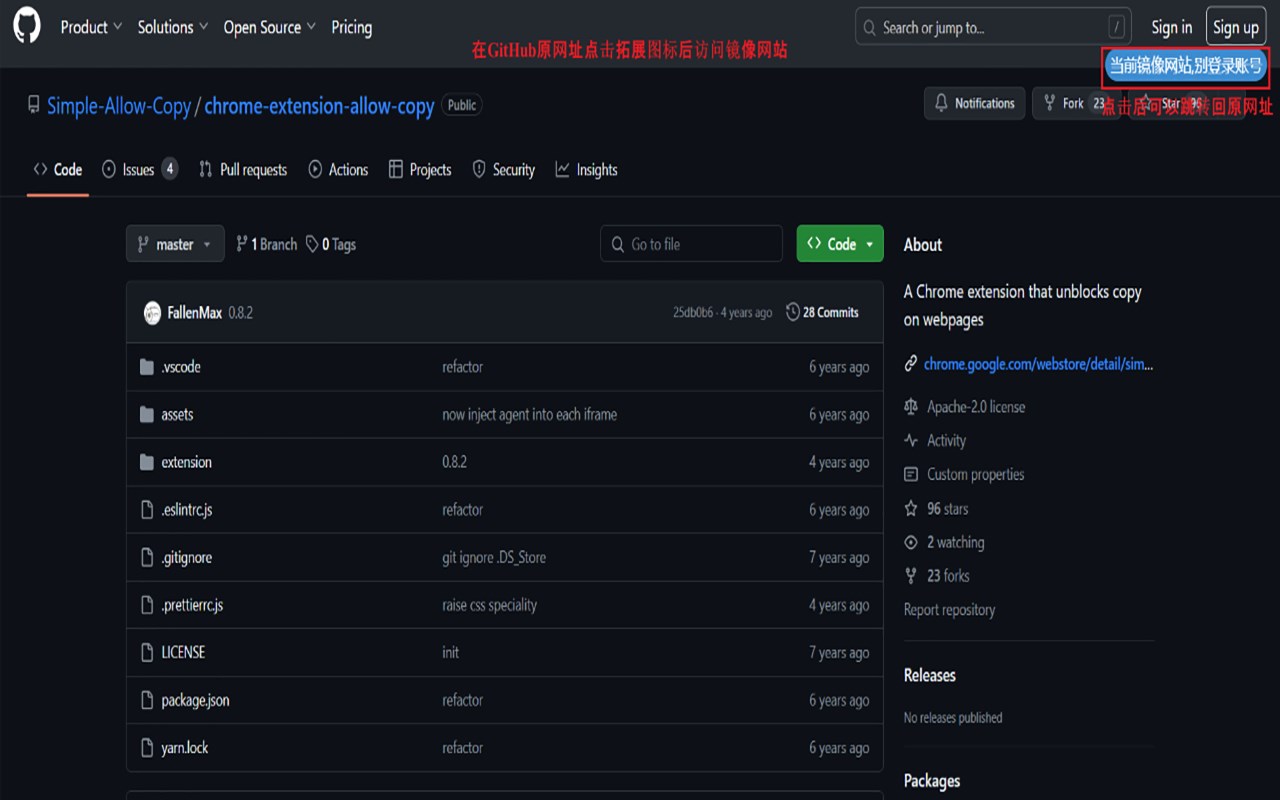Open commit hash 25db0b6
Screen dimensions: 1280x800
pos(693,313)
